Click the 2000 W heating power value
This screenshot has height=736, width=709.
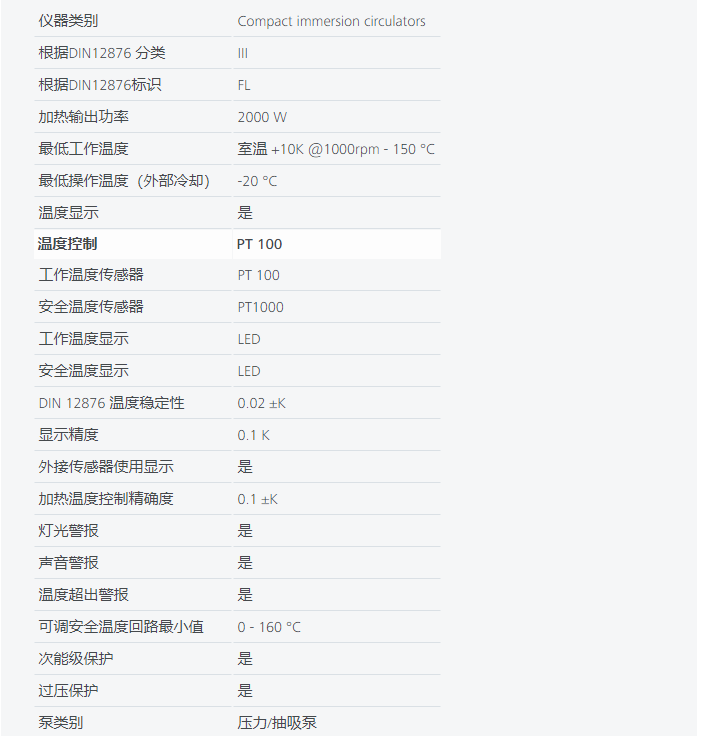point(262,117)
